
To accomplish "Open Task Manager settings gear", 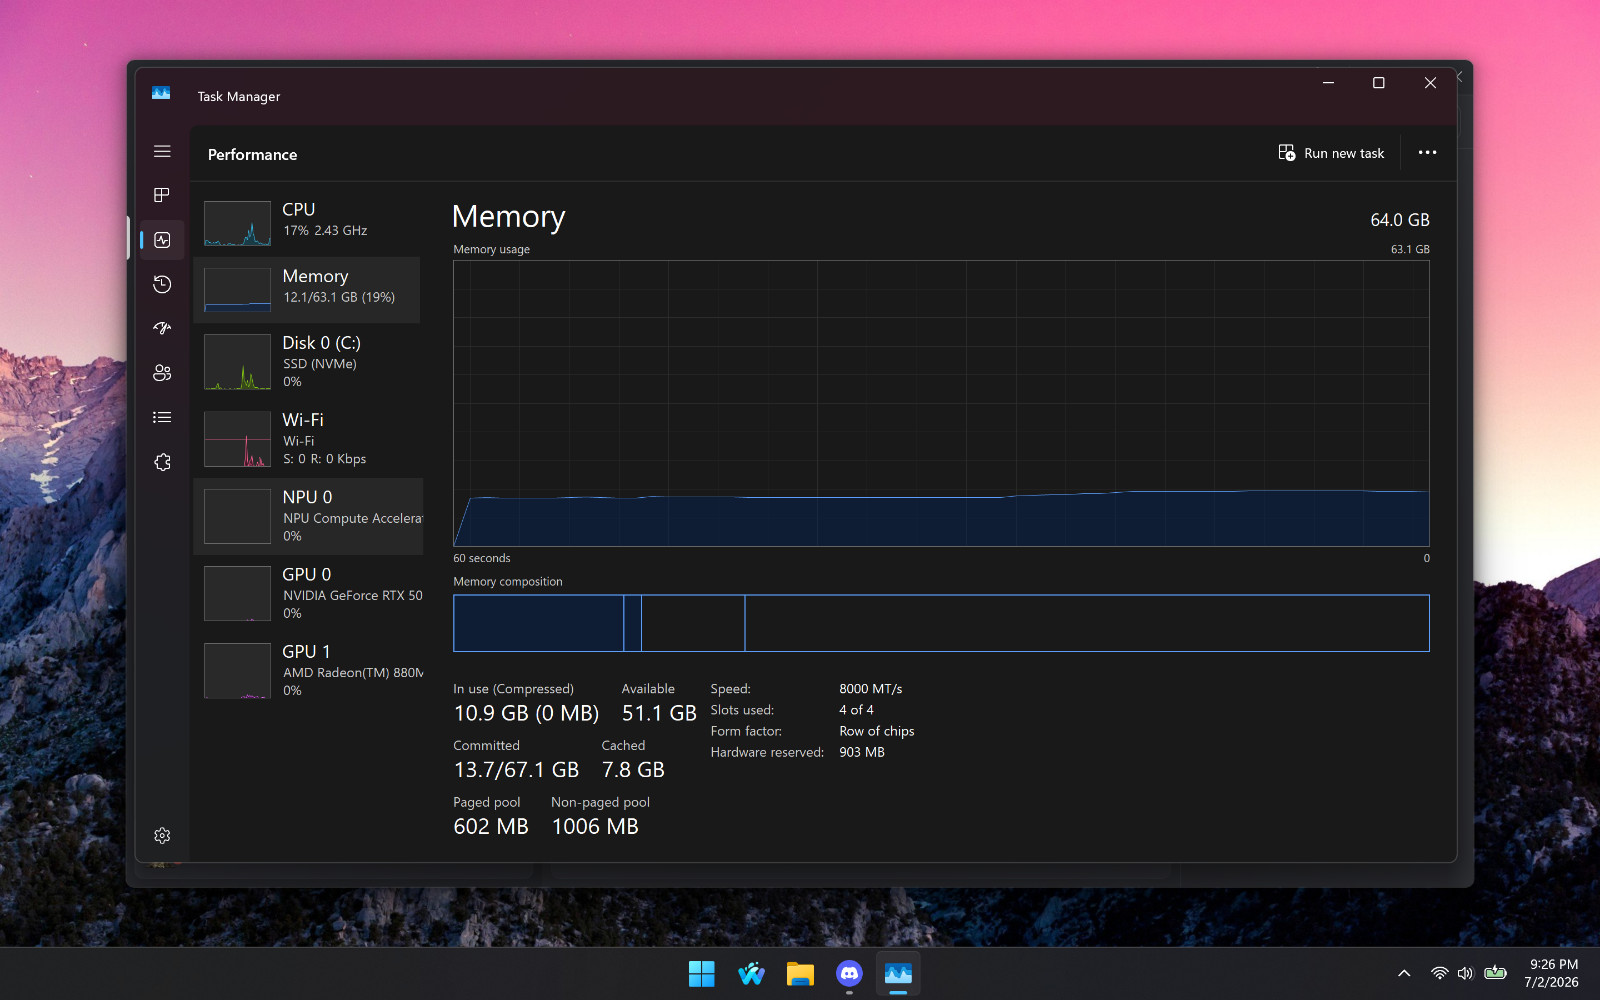I will 162,835.
